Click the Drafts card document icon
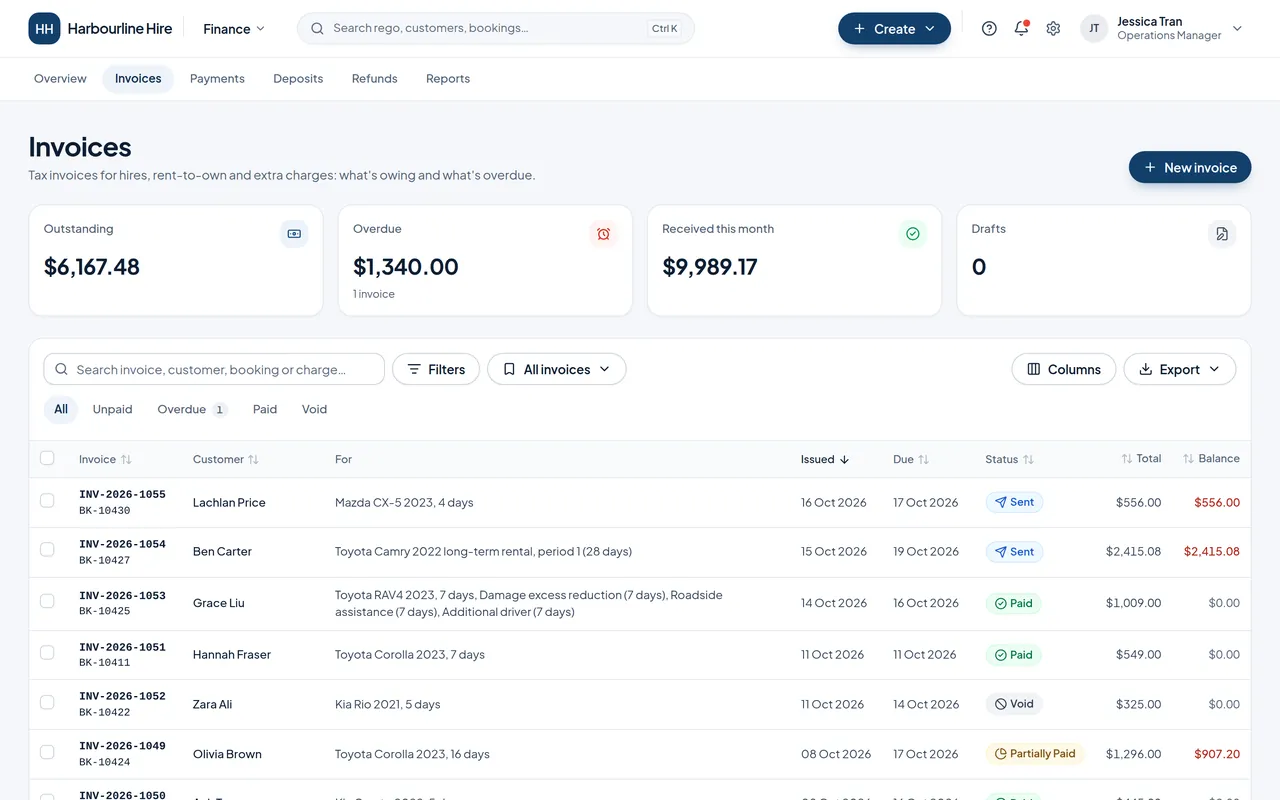 coord(1222,234)
